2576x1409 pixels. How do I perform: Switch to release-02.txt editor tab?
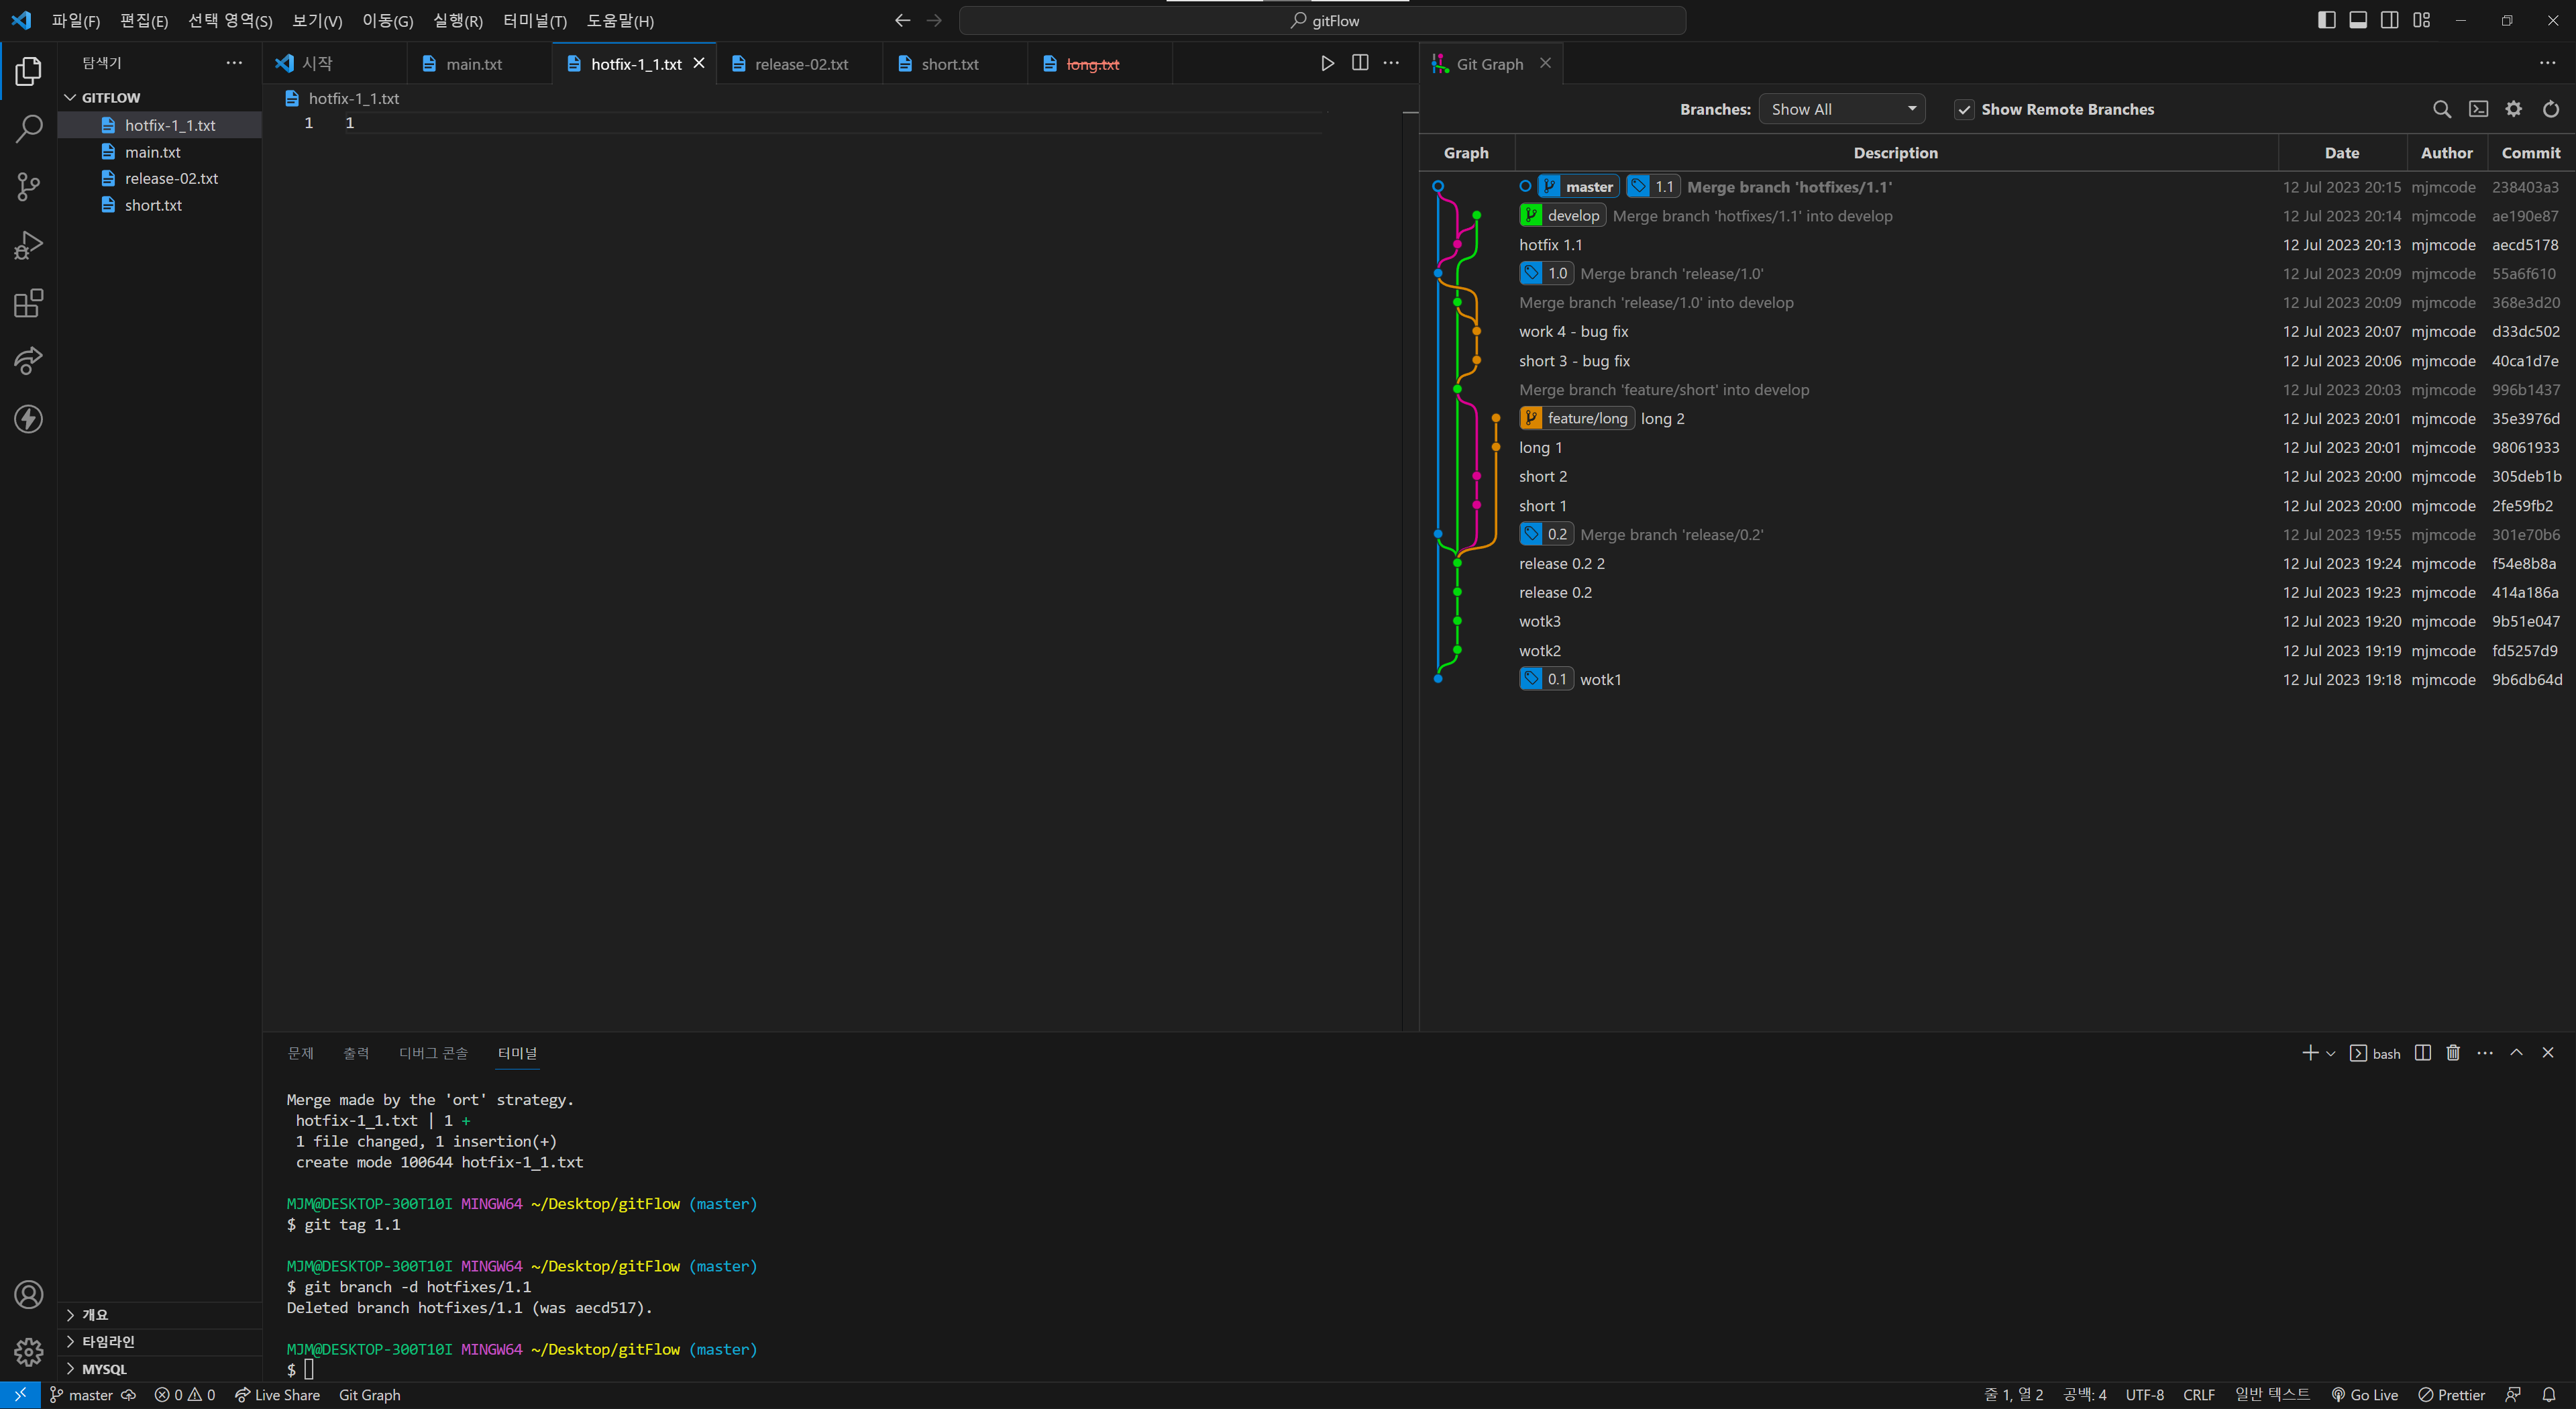(x=800, y=64)
